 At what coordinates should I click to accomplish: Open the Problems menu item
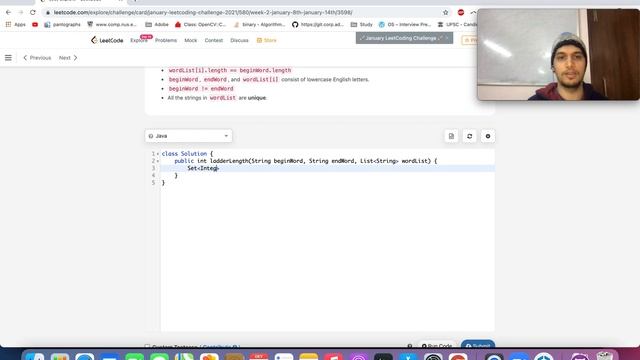(166, 40)
